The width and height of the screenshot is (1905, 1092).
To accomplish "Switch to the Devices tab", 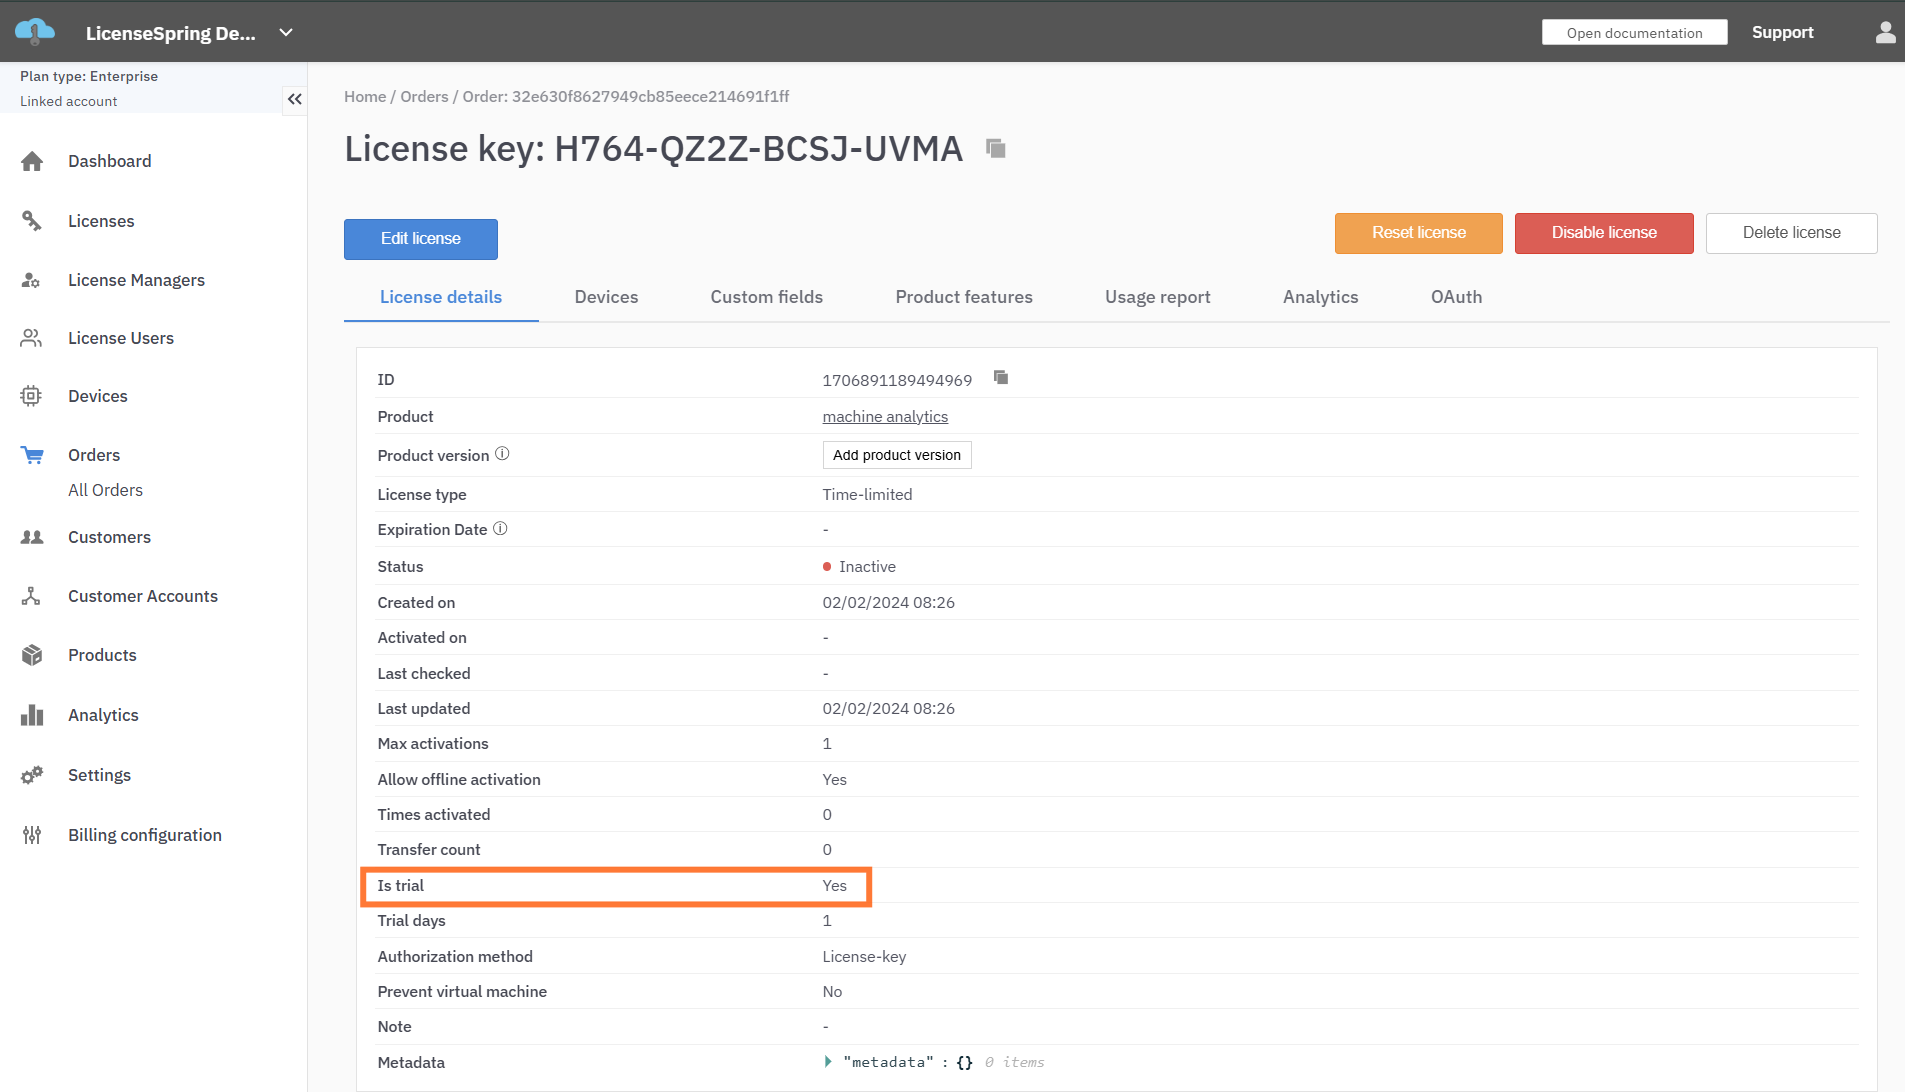I will (x=606, y=297).
